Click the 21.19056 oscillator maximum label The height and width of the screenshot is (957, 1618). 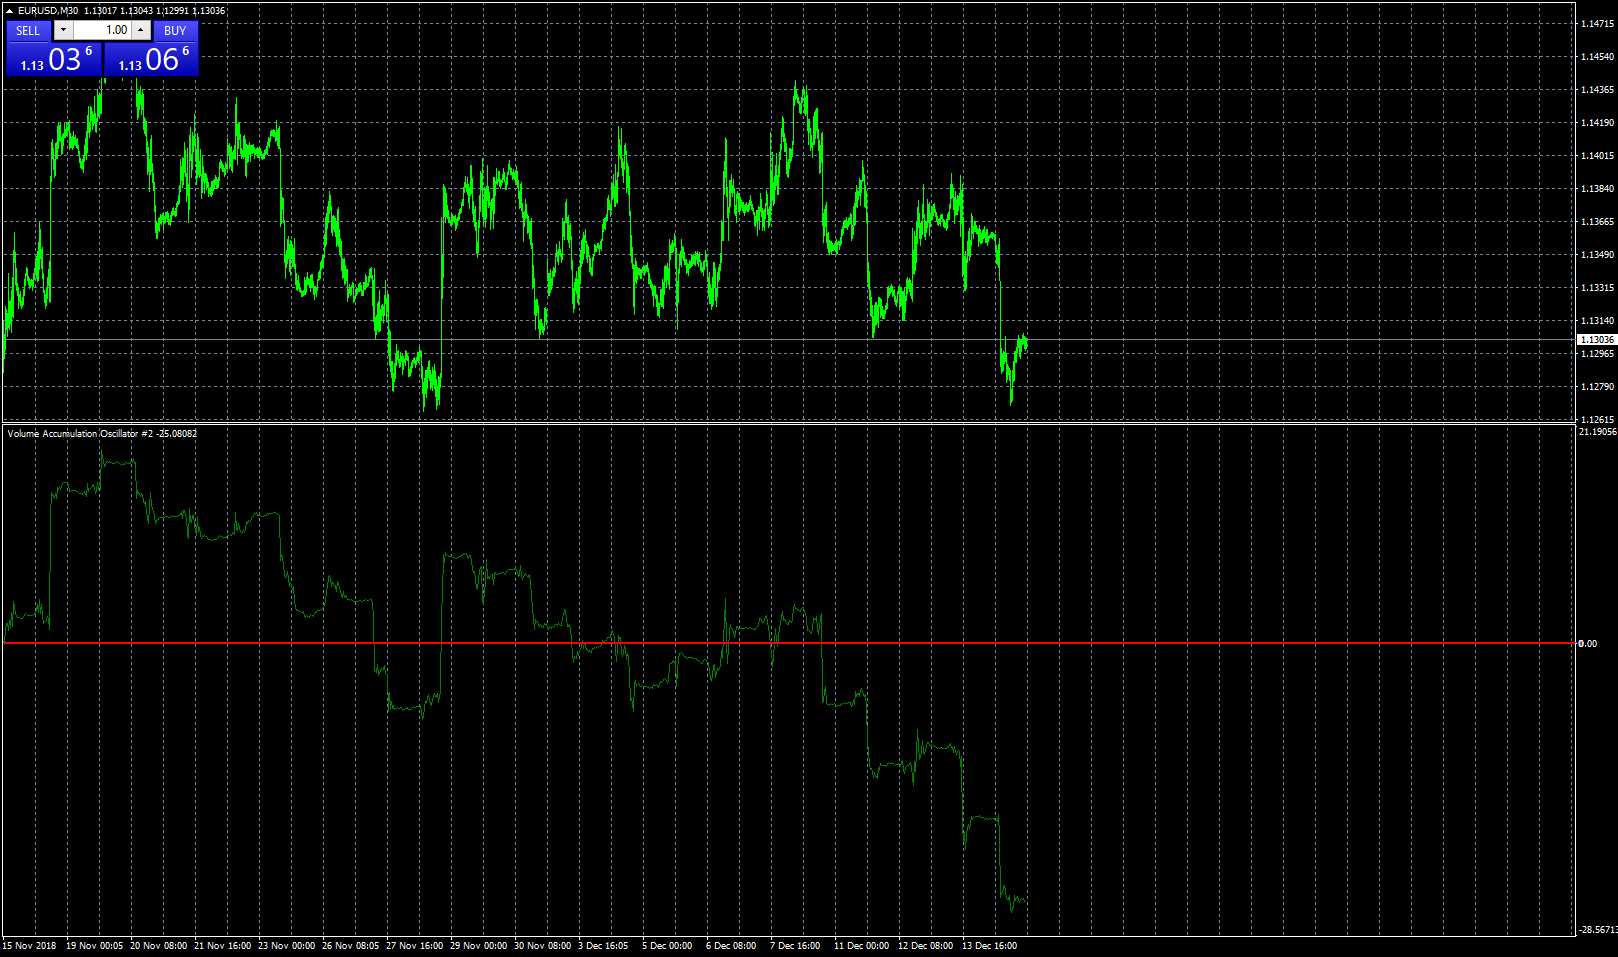pos(1597,432)
